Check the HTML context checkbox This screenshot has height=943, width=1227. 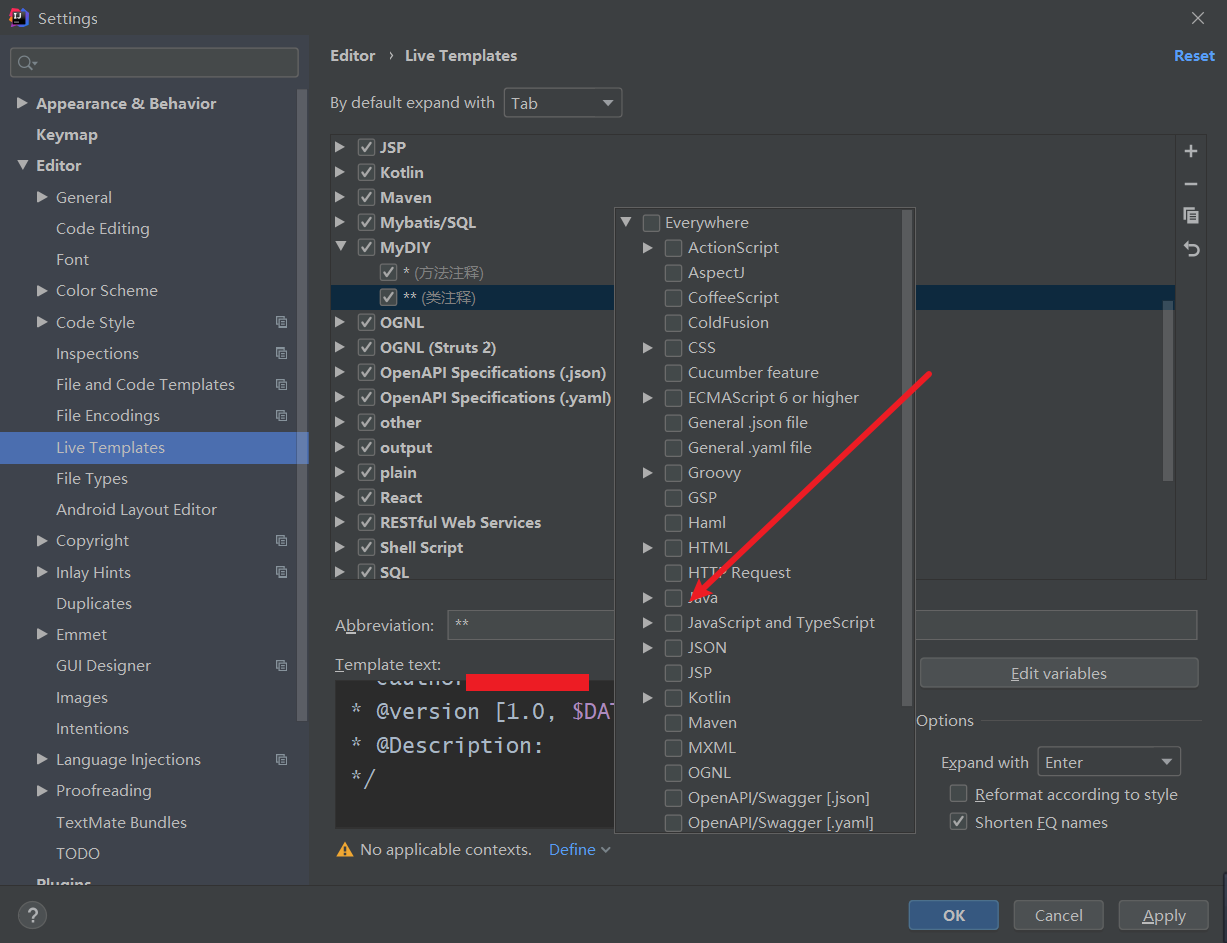pyautogui.click(x=673, y=548)
